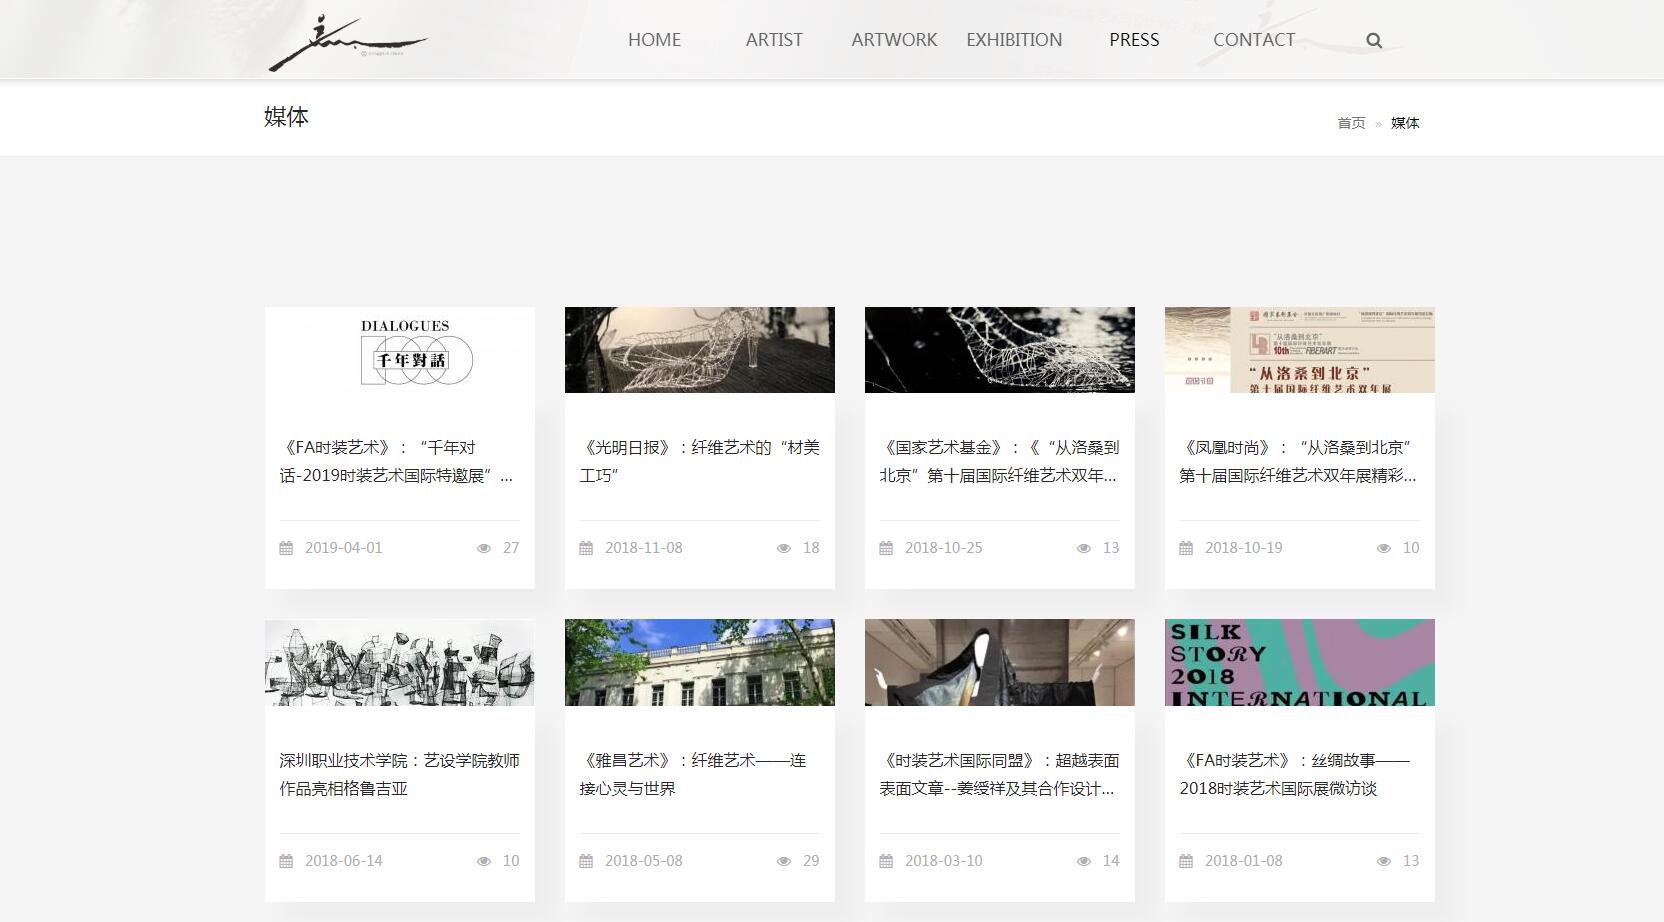
Task: Click the "从洛桑到北京" poster thumbnail
Action: pos(1300,350)
